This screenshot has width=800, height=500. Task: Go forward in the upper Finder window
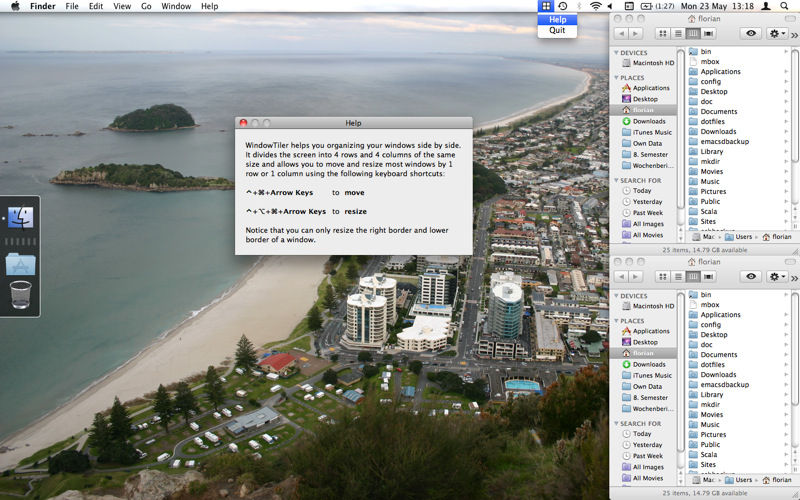click(x=635, y=34)
